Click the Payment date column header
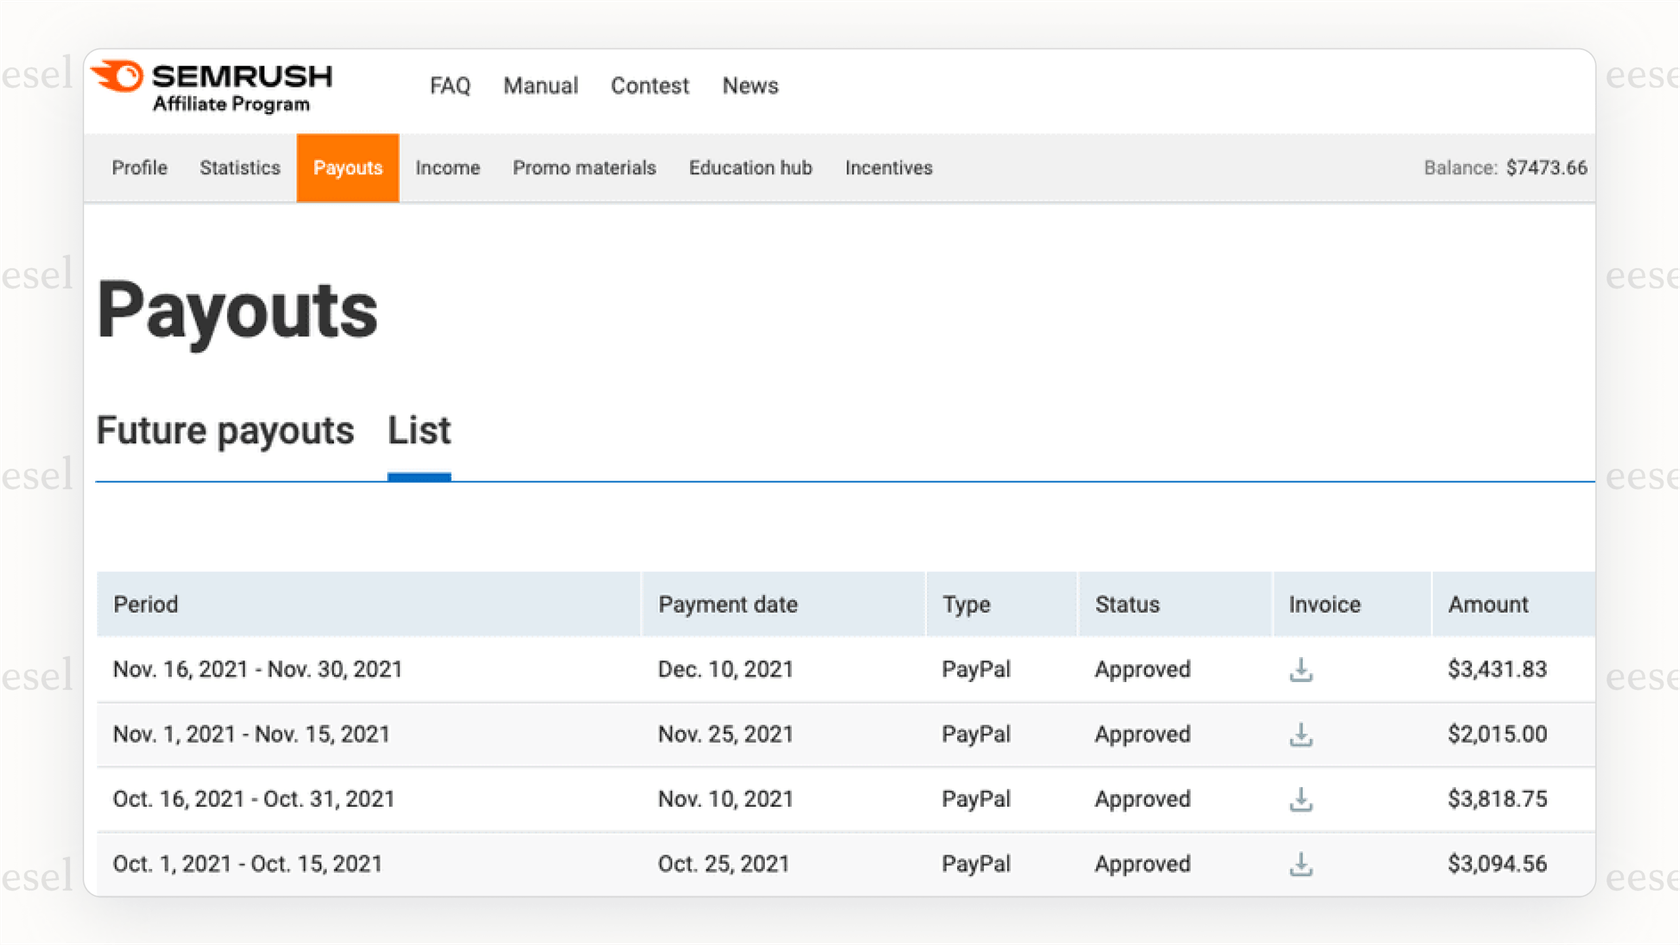The width and height of the screenshot is (1680, 945). 727,605
